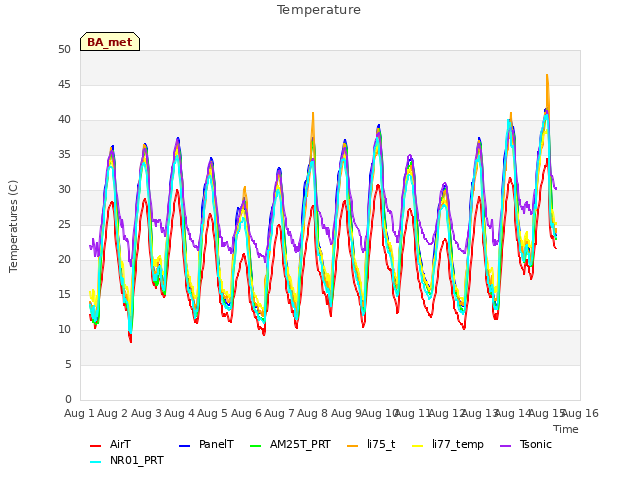This screenshot has height=480, width=640.
Task: Click the Aug 2 x-axis label
Action: pyautogui.click(x=113, y=413)
